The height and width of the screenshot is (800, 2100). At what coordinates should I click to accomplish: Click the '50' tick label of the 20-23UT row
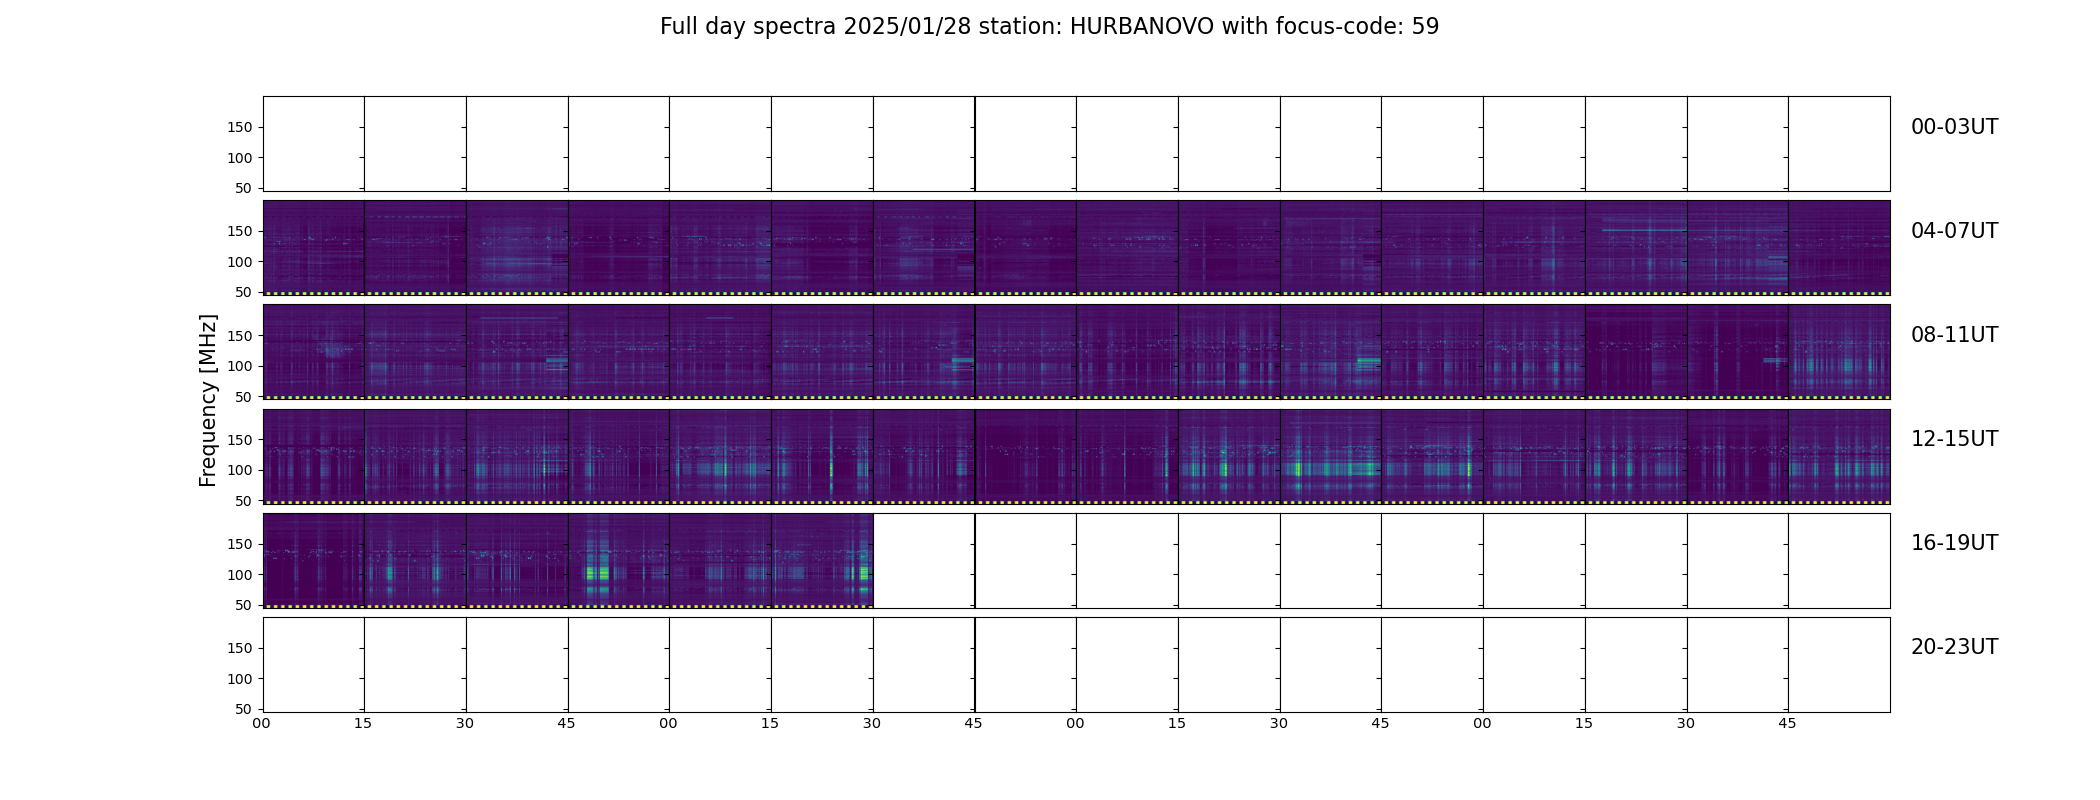coord(244,709)
